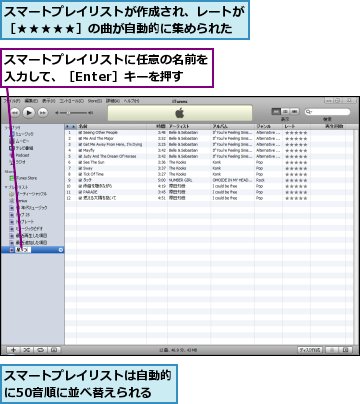Uncheck Judy And The Dream Of Horses checkbox
Image resolution: width=360 pixels, height=404 pixels.
(80, 156)
